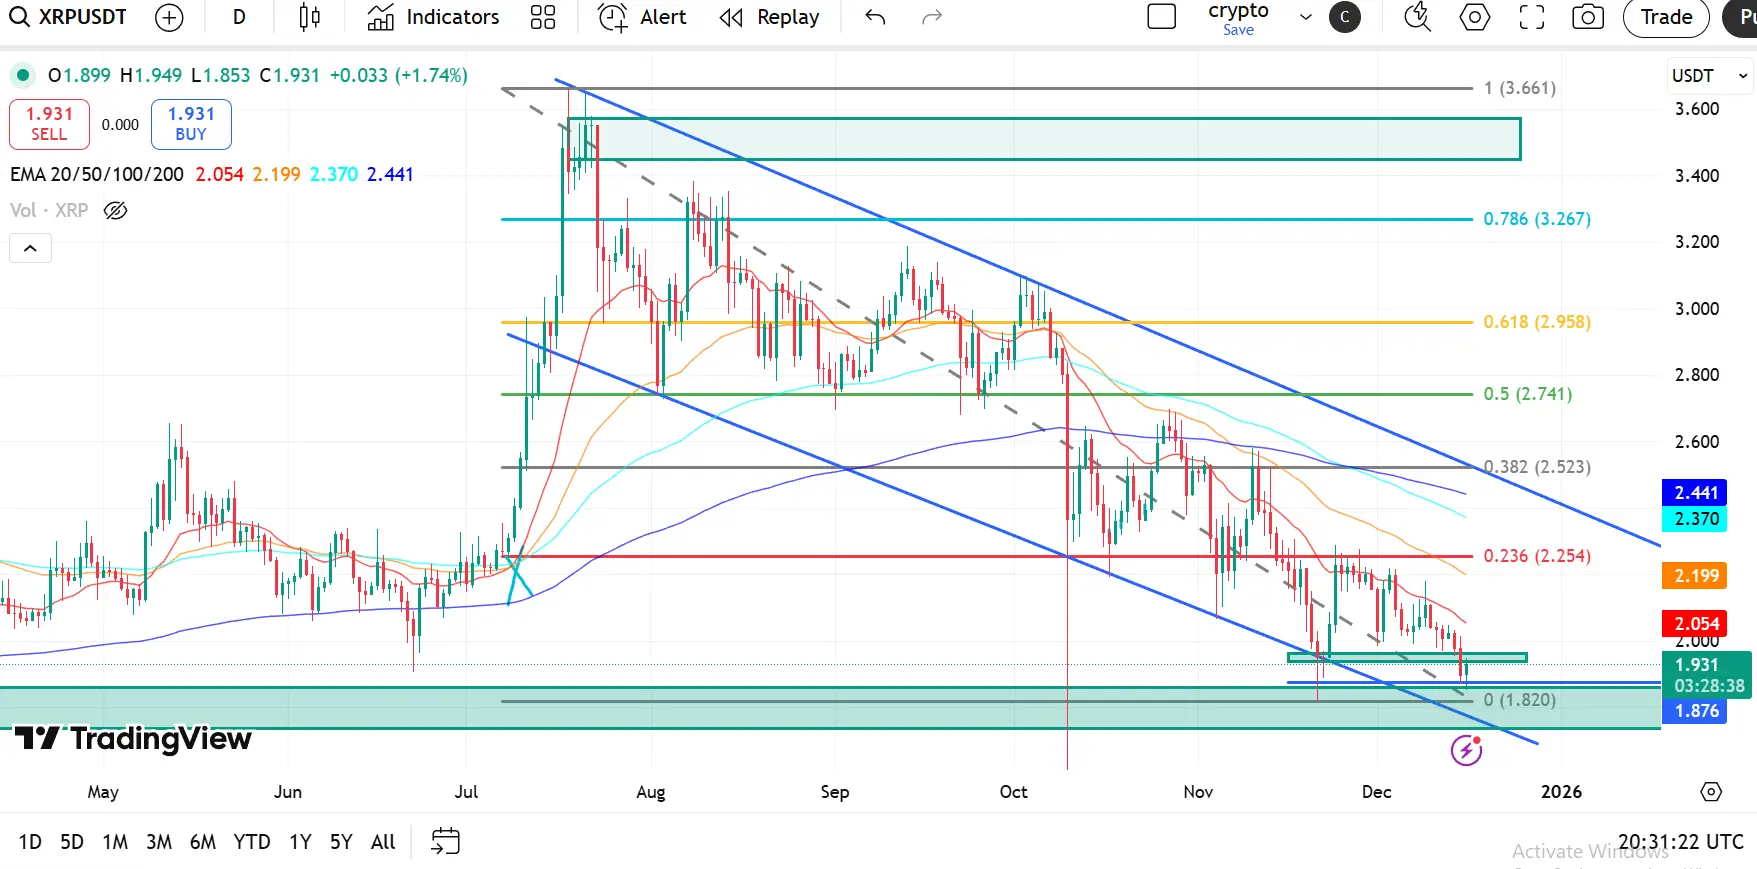Take a chart snapshot with camera
This screenshot has height=869, width=1757.
pos(1588,17)
